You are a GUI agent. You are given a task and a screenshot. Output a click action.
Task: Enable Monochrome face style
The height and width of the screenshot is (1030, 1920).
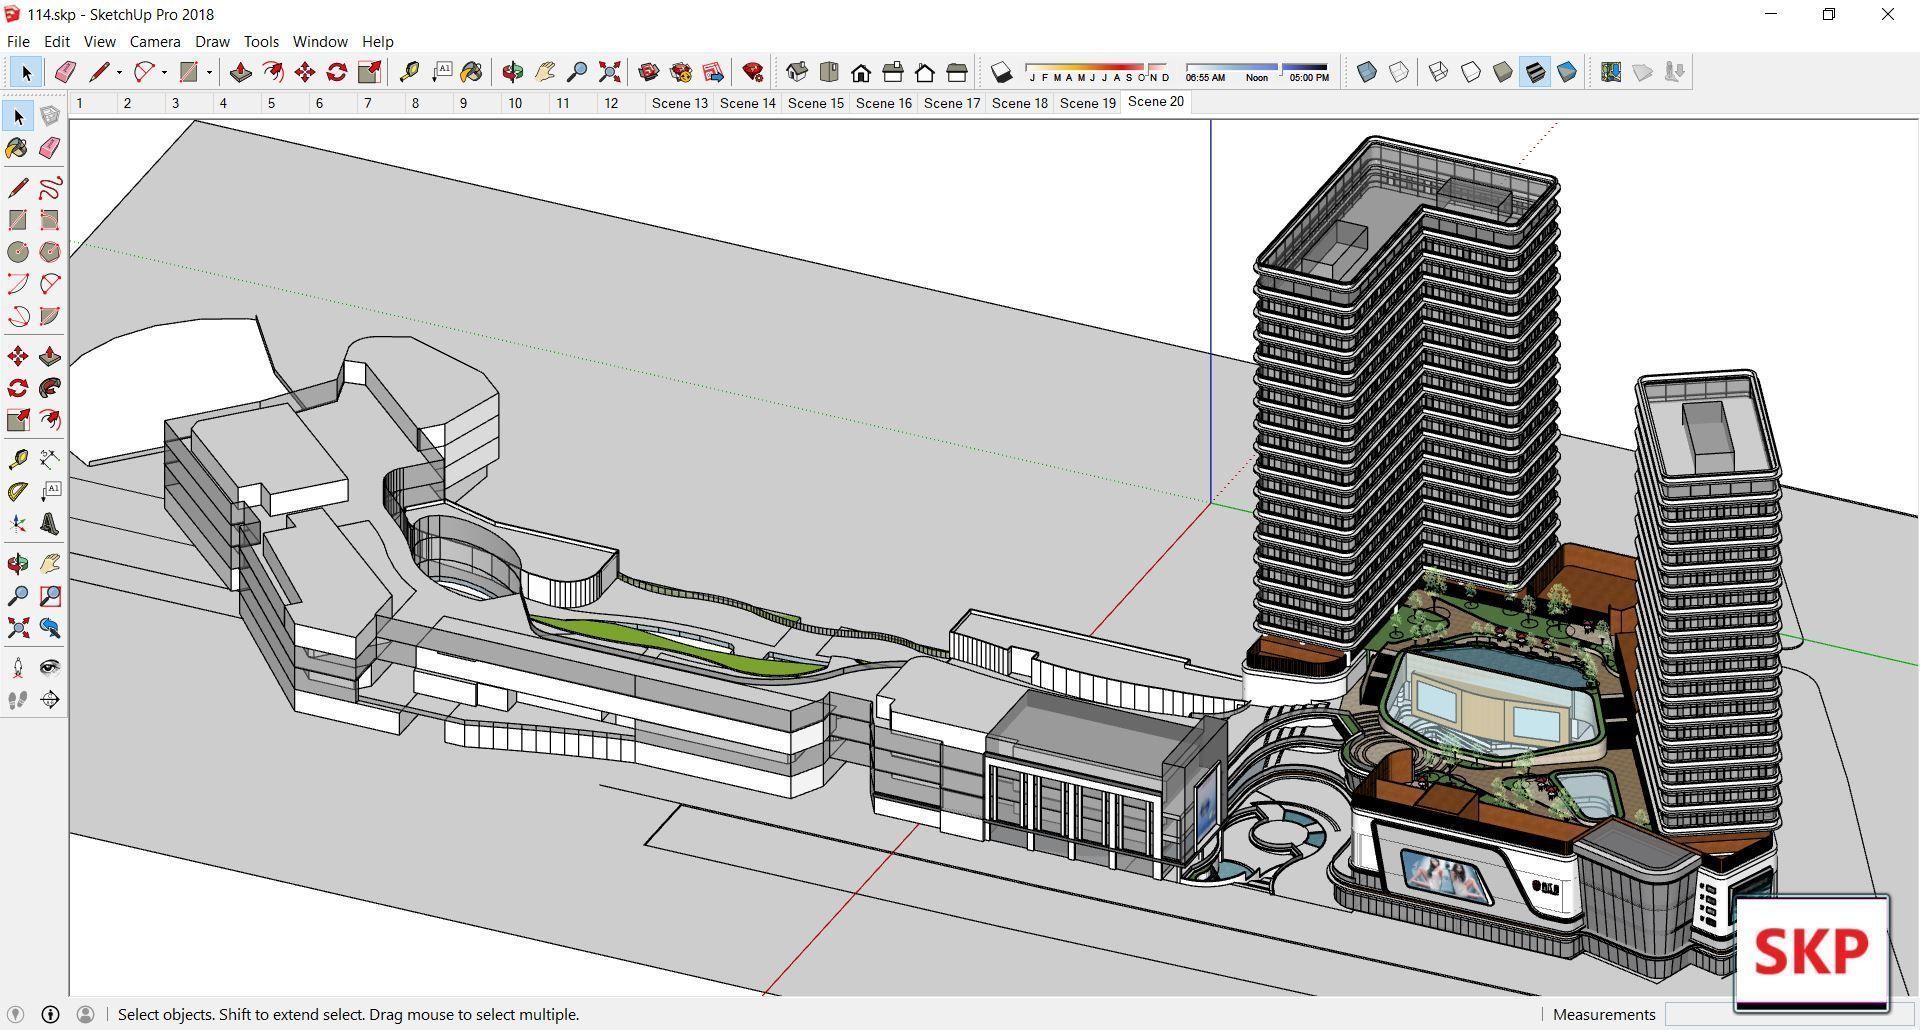coord(1567,72)
